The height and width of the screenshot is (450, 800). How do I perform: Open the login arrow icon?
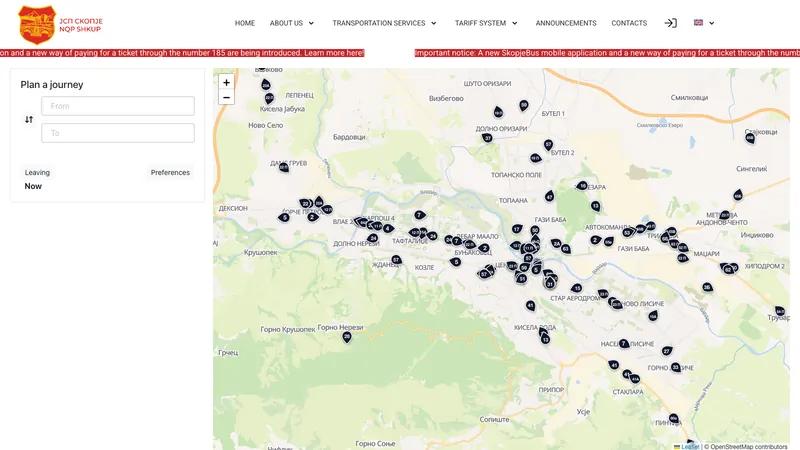click(670, 23)
